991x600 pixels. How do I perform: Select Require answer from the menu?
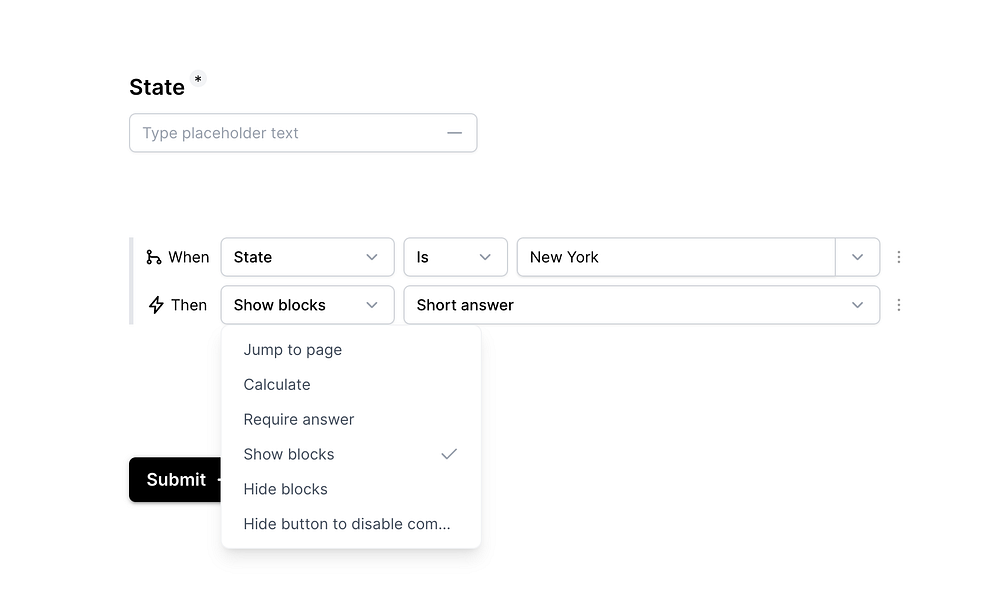pyautogui.click(x=299, y=419)
